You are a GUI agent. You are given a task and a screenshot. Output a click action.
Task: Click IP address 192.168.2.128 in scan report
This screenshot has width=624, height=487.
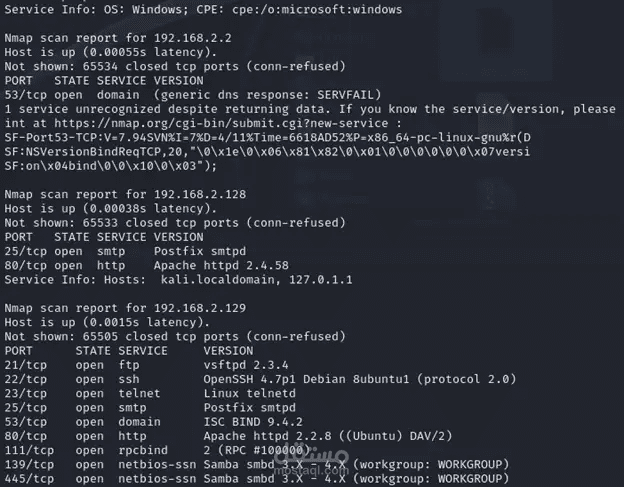point(200,195)
